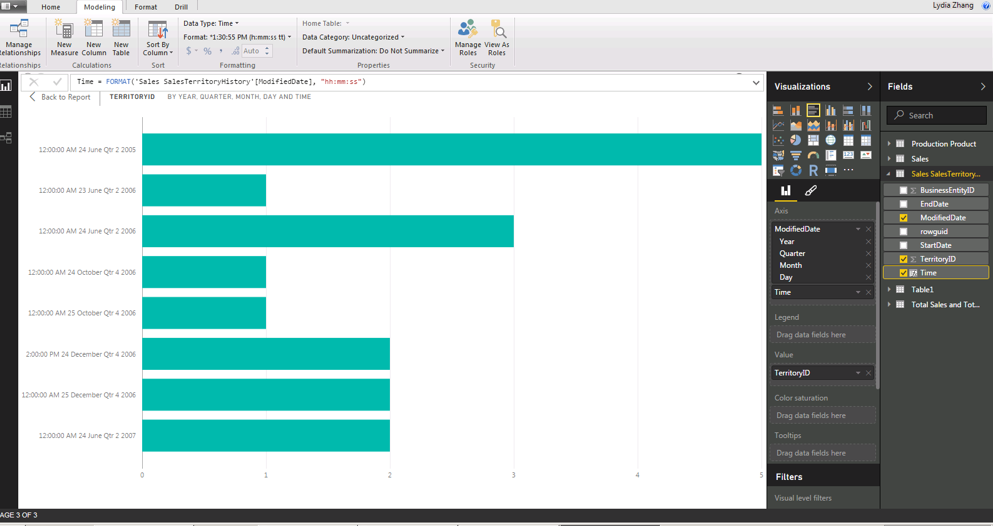Image resolution: width=997 pixels, height=526 pixels.
Task: Click the percent format button
Action: pos(207,51)
